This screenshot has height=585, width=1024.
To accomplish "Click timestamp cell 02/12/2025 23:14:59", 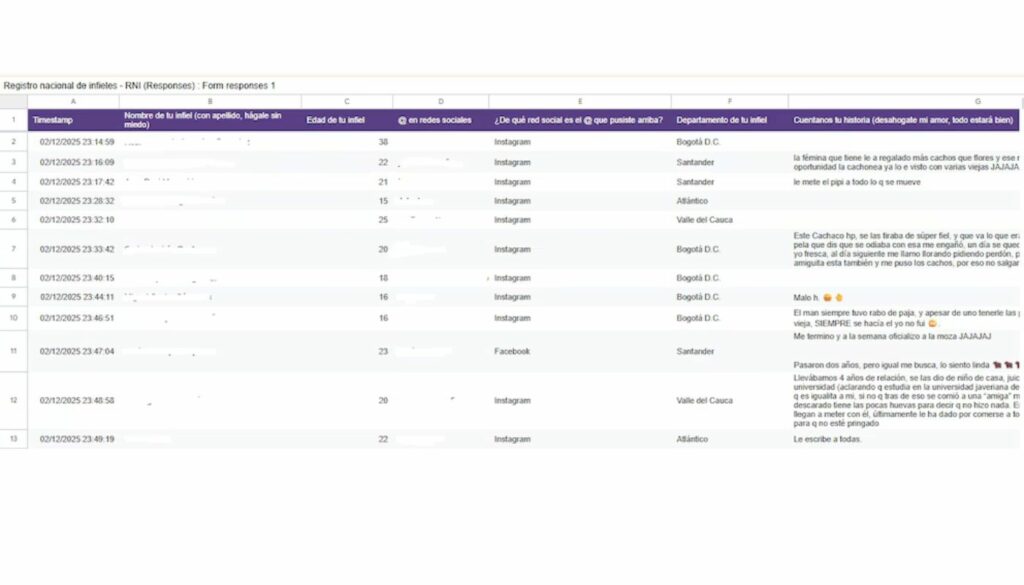I will tap(77, 142).
